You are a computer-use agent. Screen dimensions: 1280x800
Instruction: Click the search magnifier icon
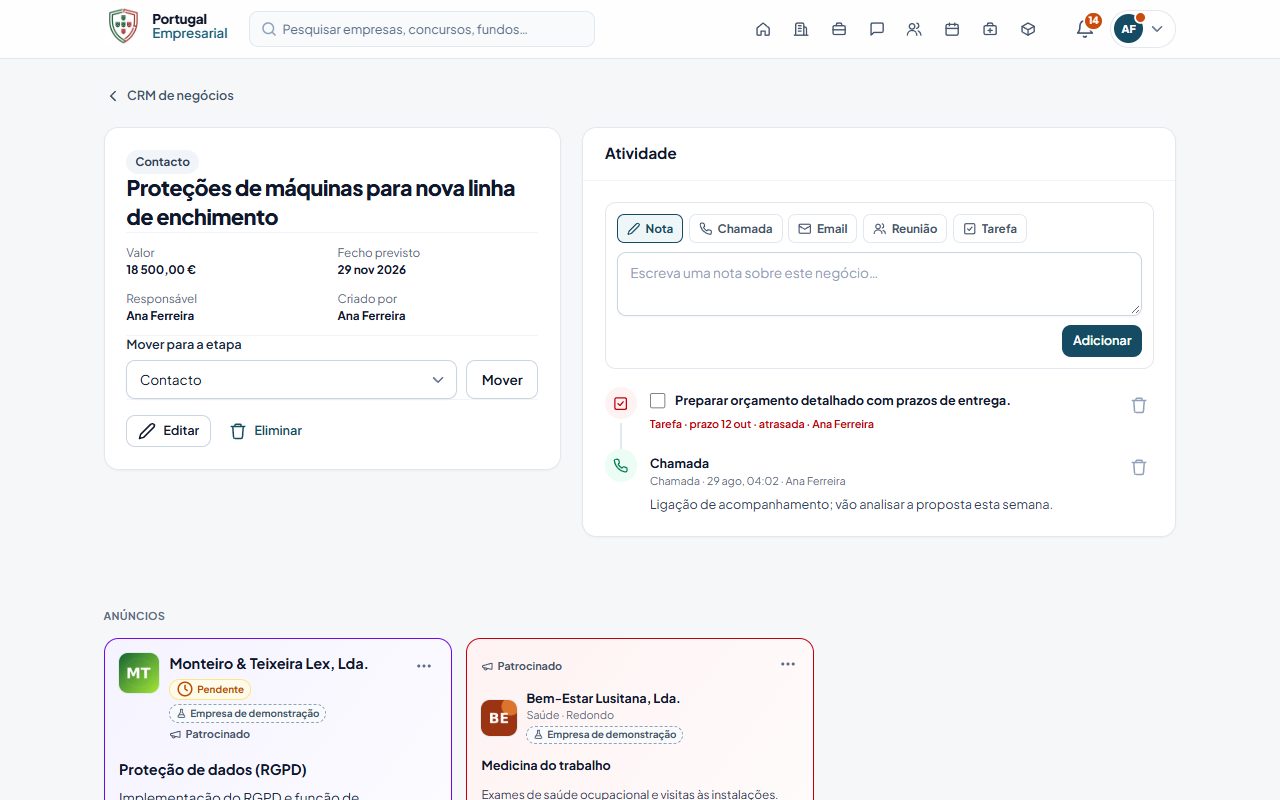[x=269, y=29]
